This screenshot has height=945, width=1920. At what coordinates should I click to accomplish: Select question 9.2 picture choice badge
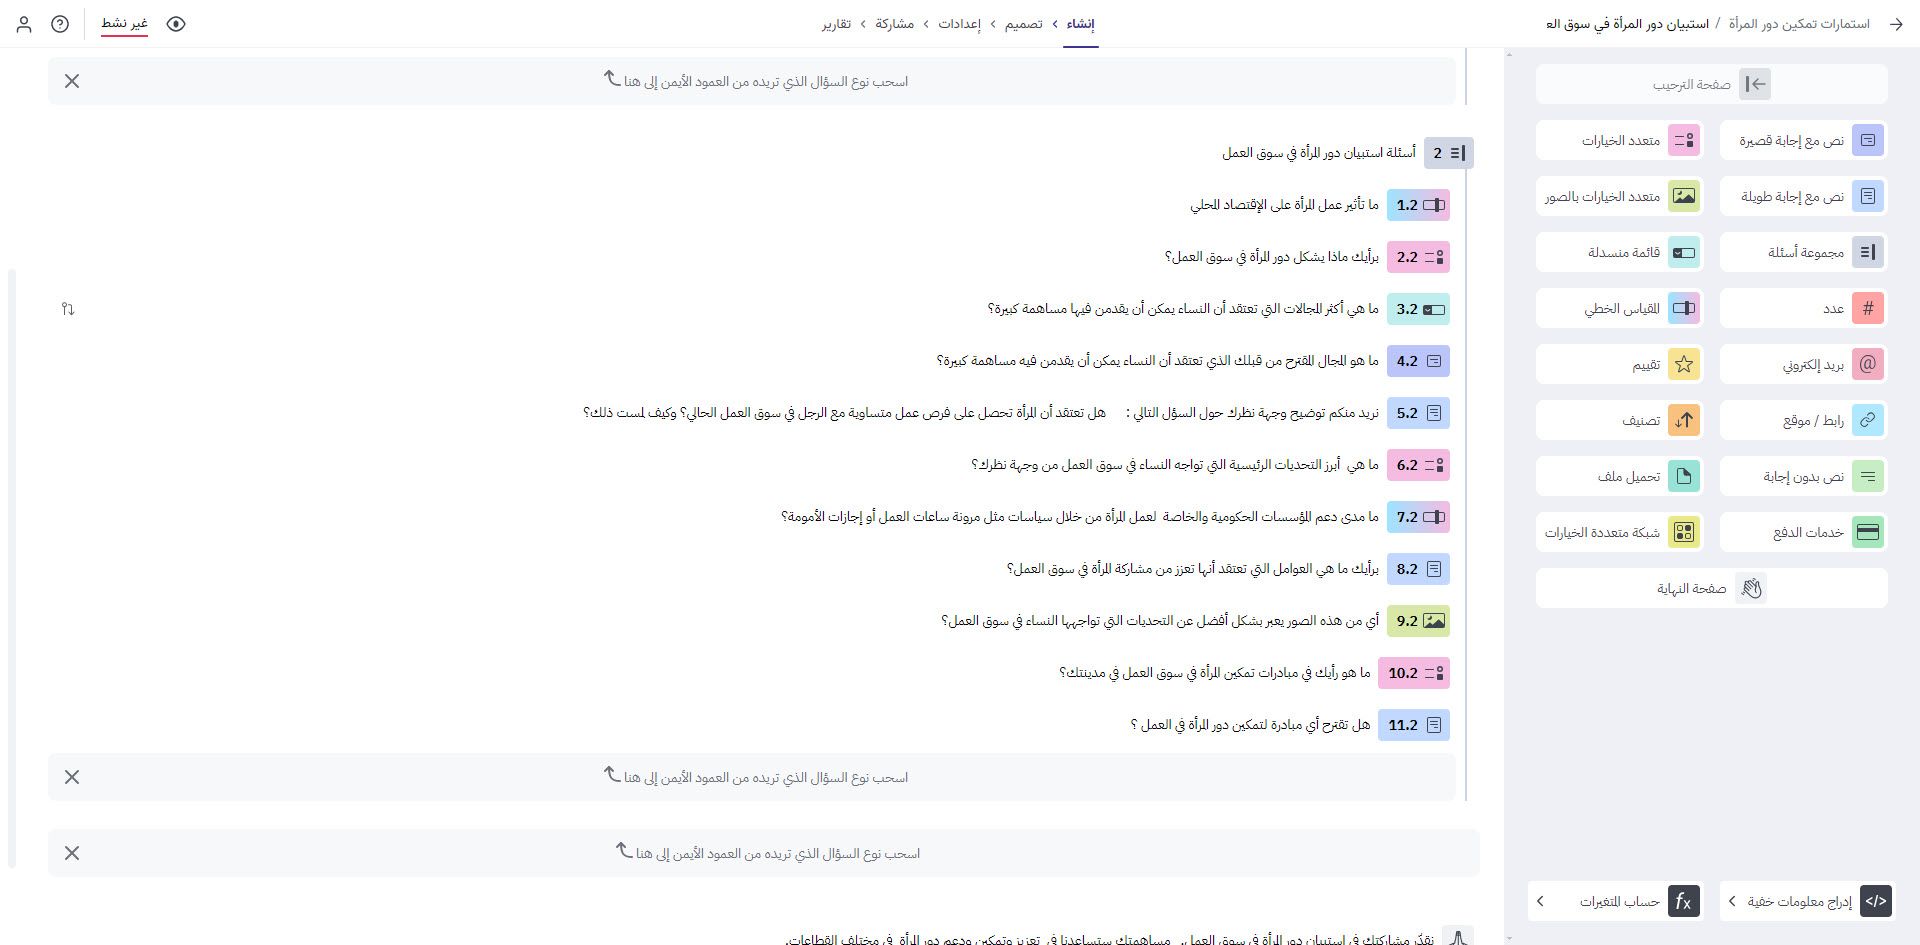[1418, 621]
